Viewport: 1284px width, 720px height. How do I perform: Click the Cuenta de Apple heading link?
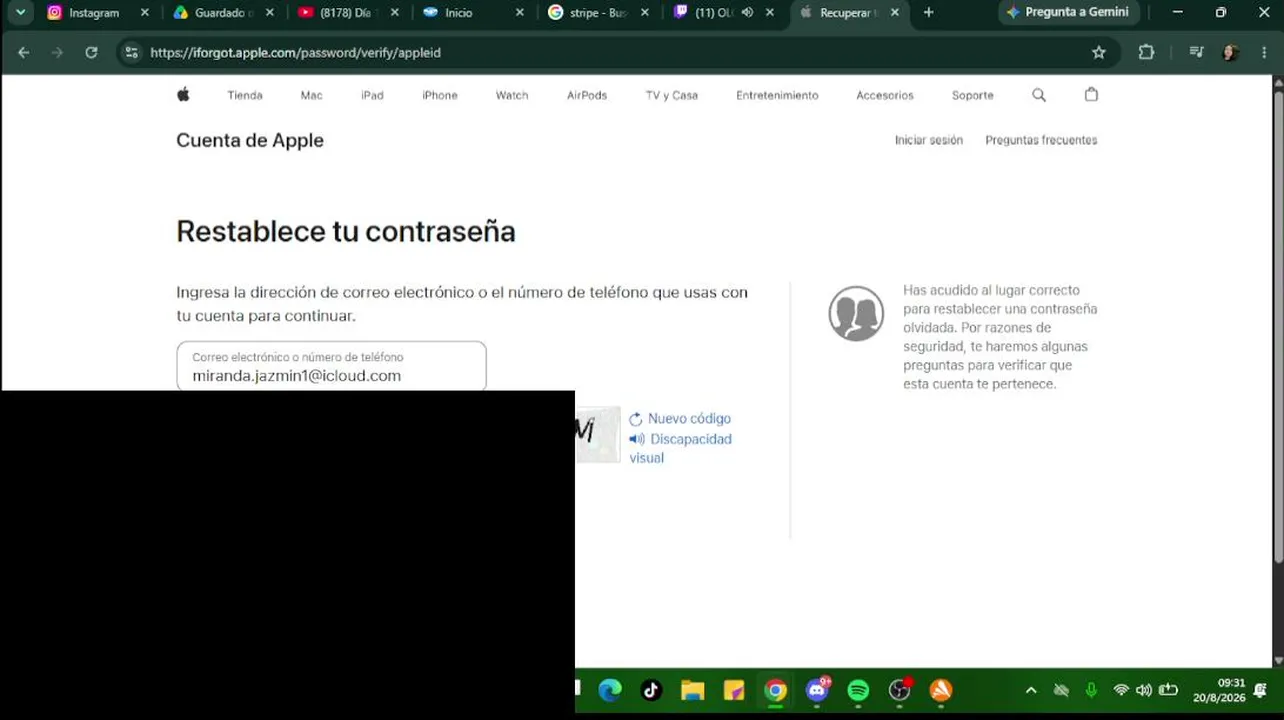point(250,140)
